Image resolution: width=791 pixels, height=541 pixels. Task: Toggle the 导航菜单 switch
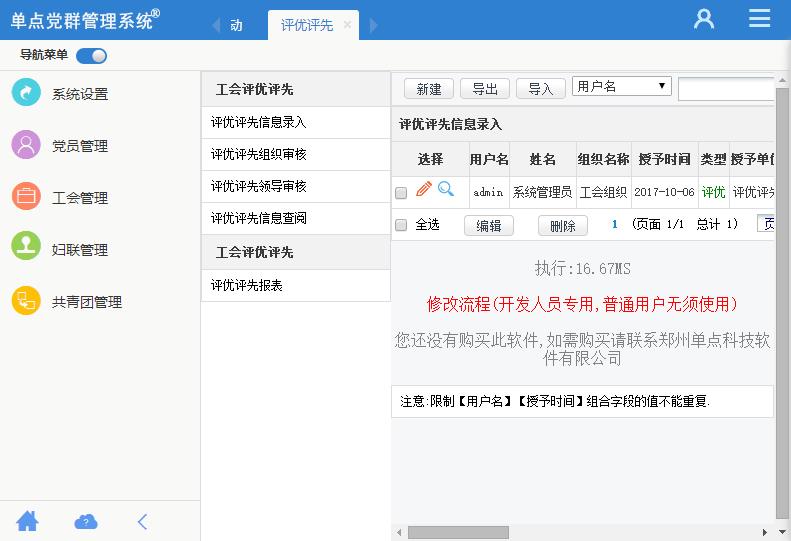pos(91,56)
